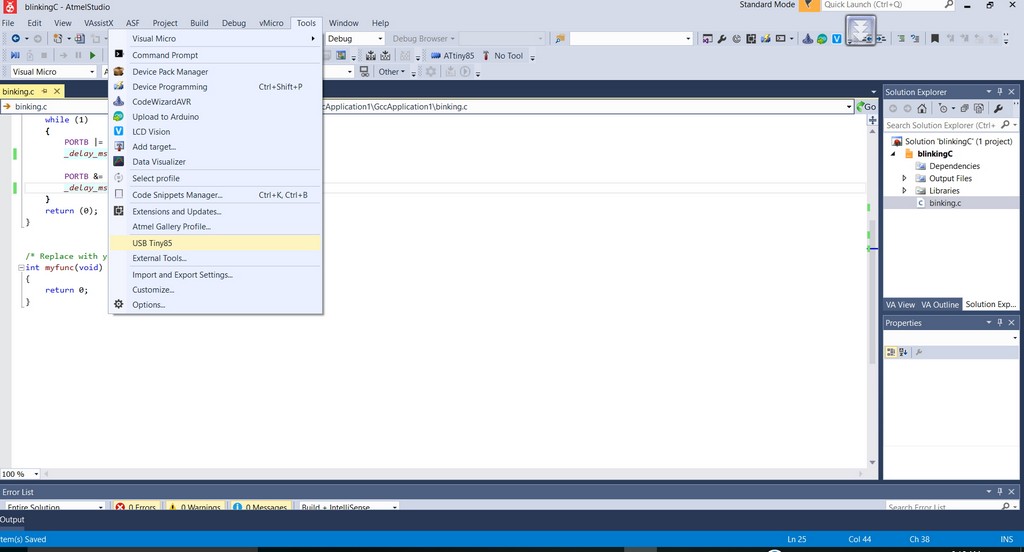Click Pending Changes Filter clock icon
This screenshot has height=552, width=1024.
[944, 108]
